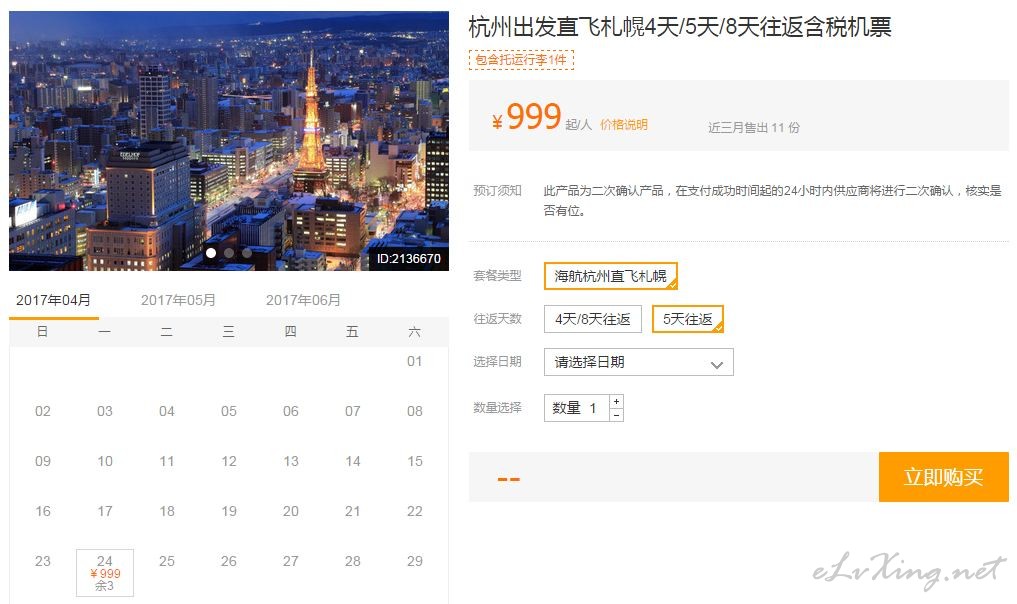This screenshot has height=604, width=1017.
Task: Click calendar date 20
Action: coord(291,511)
